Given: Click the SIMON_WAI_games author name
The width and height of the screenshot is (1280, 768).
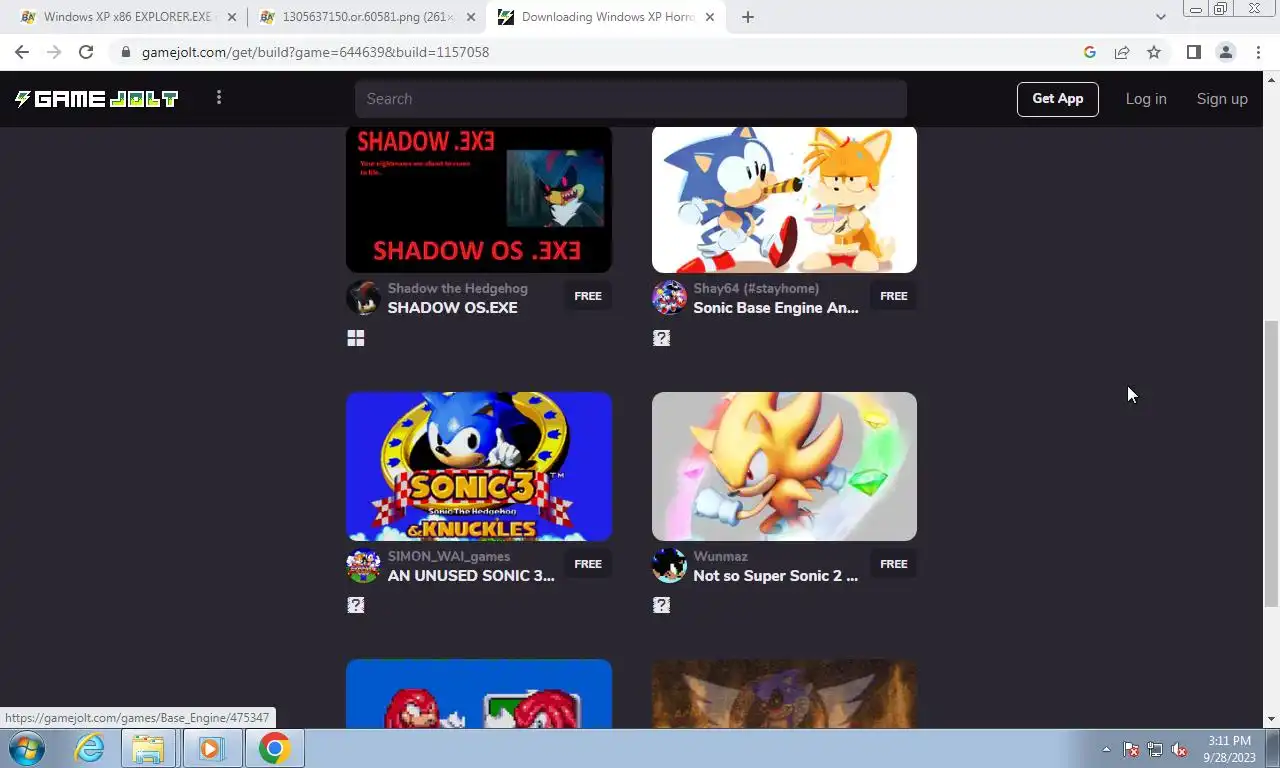Looking at the screenshot, I should click(449, 556).
